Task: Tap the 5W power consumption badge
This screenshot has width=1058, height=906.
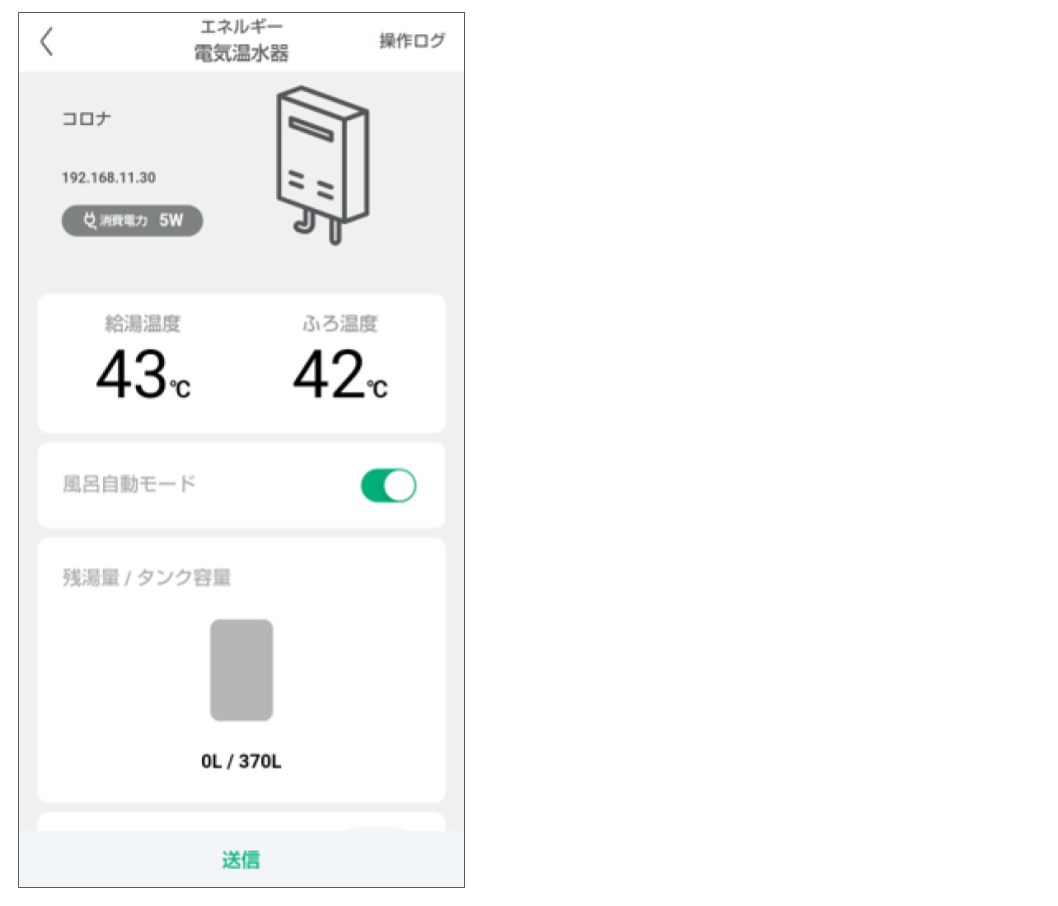Action: pyautogui.click(x=132, y=221)
